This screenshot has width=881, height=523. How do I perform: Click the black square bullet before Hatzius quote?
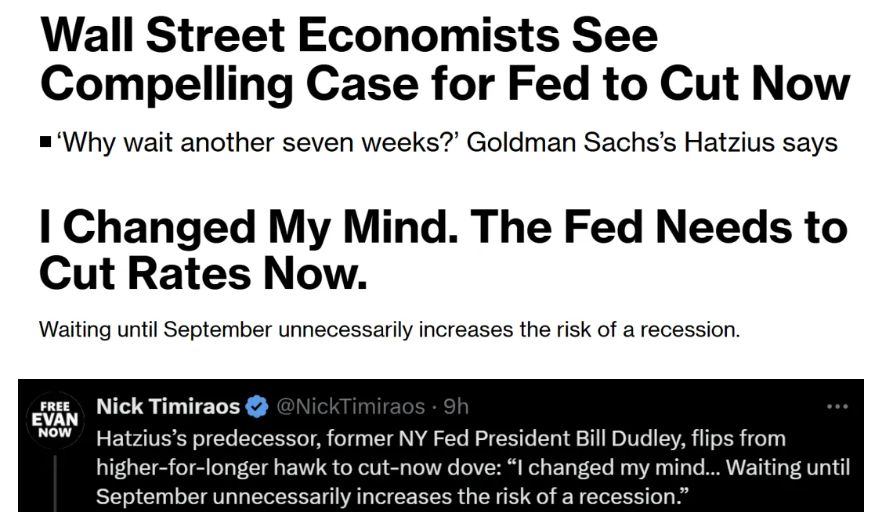tap(46, 142)
